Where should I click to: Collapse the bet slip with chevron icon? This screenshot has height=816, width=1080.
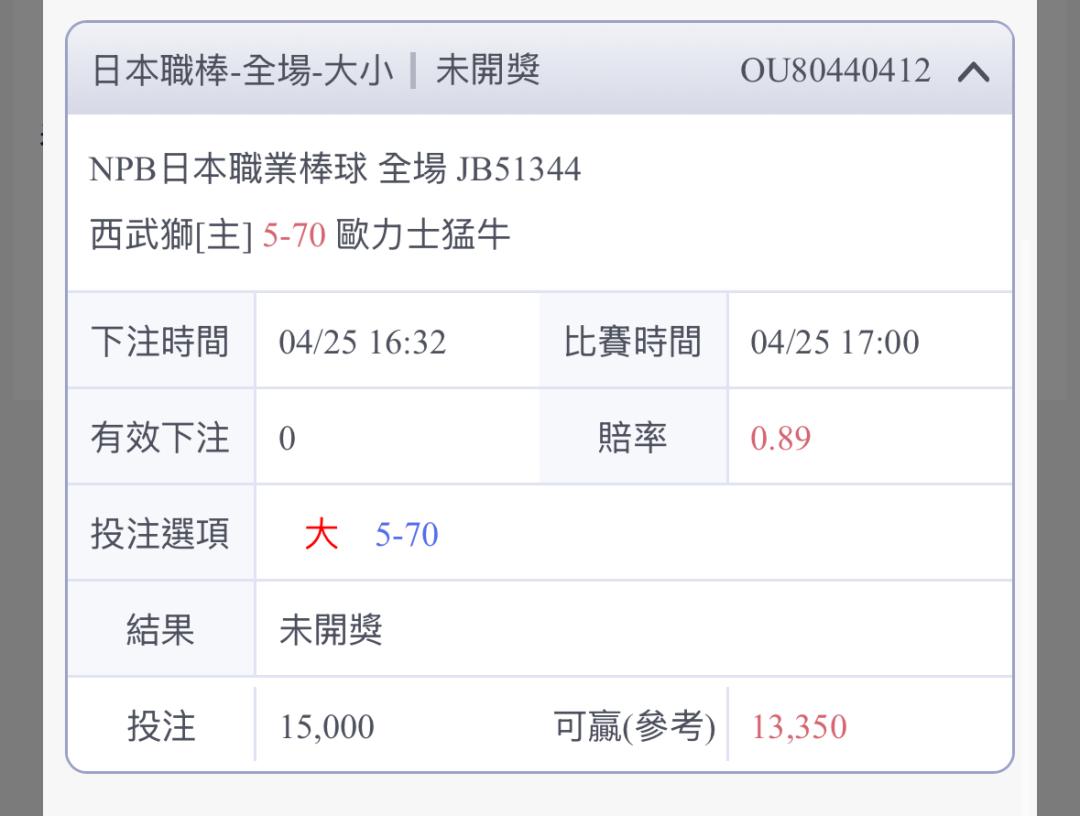pyautogui.click(x=973, y=72)
